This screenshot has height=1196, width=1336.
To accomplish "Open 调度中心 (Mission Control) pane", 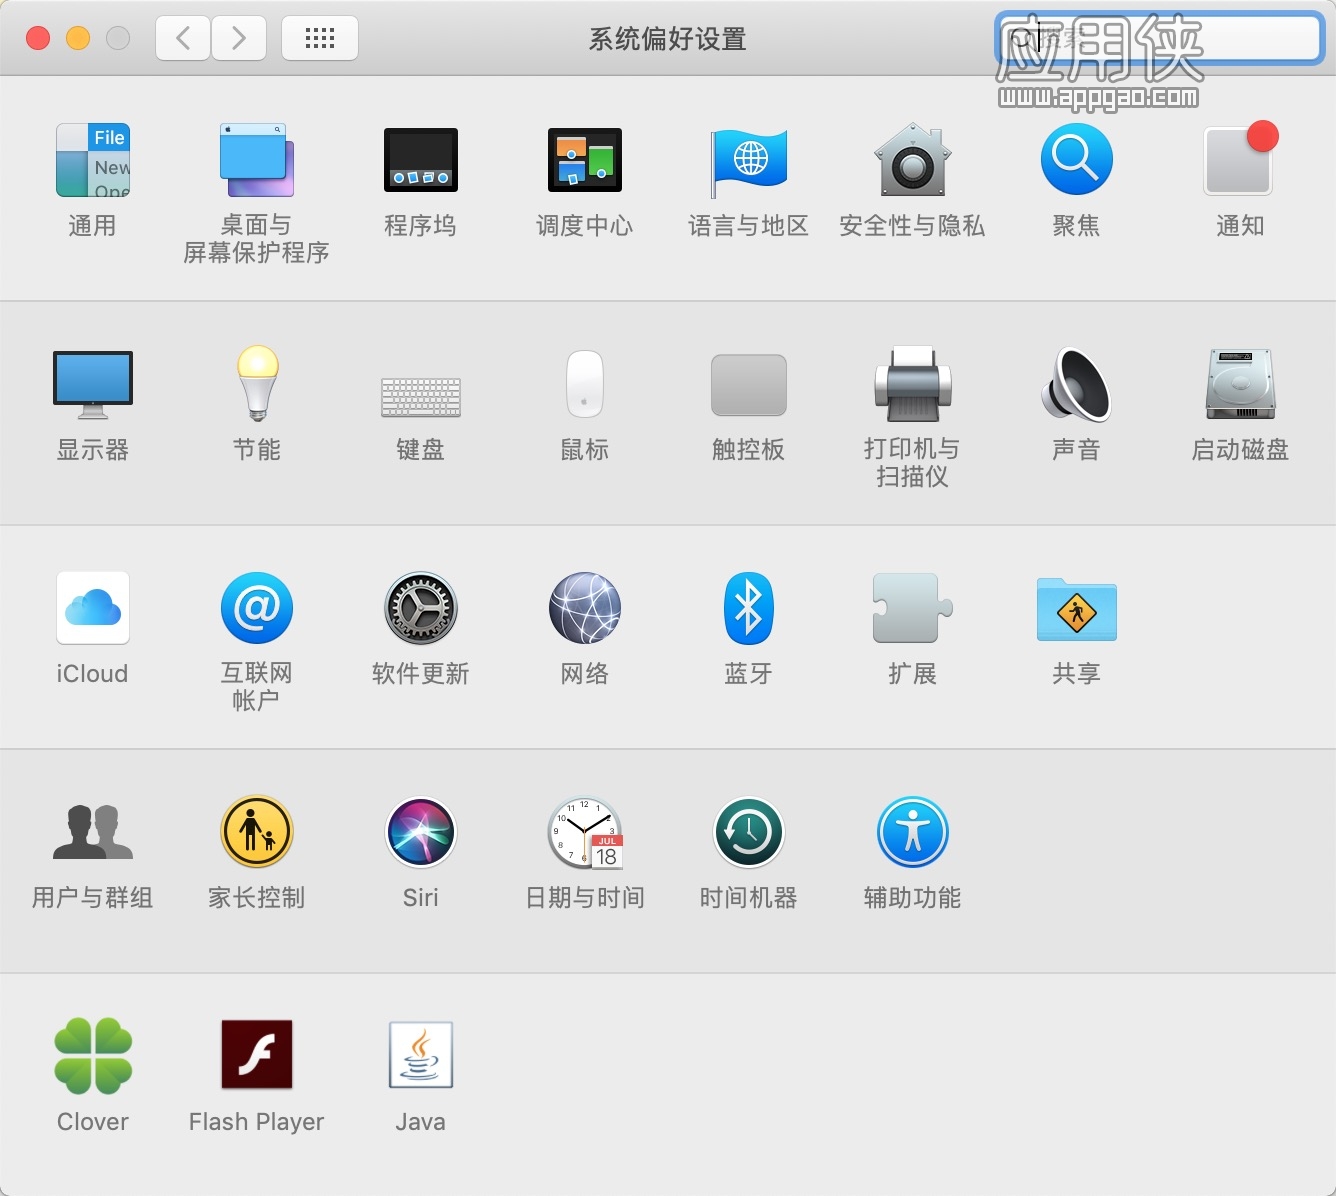I will point(585,160).
